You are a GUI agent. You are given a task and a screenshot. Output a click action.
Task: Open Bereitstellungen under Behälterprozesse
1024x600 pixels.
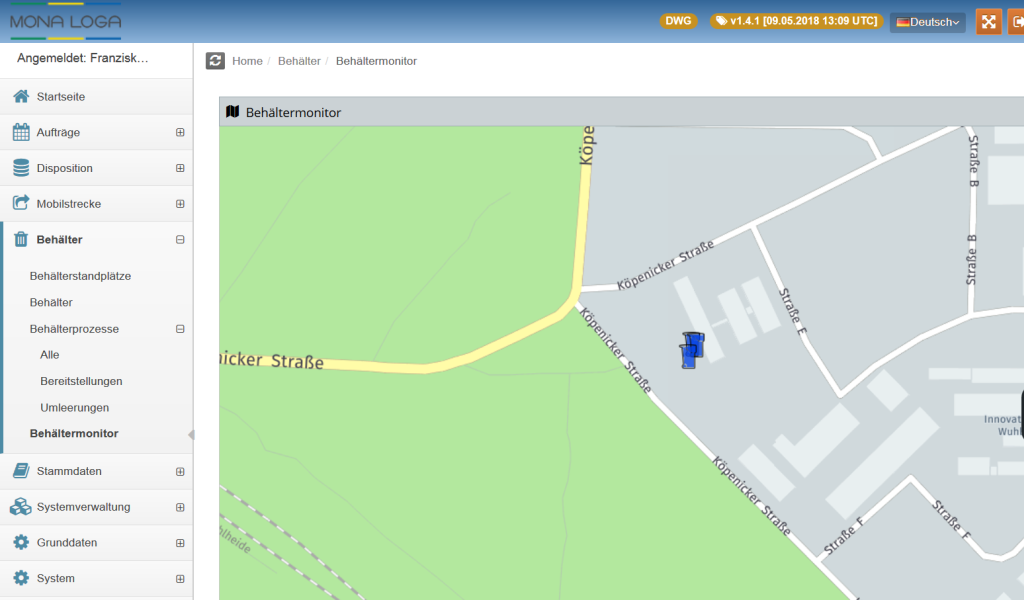pyautogui.click(x=81, y=381)
